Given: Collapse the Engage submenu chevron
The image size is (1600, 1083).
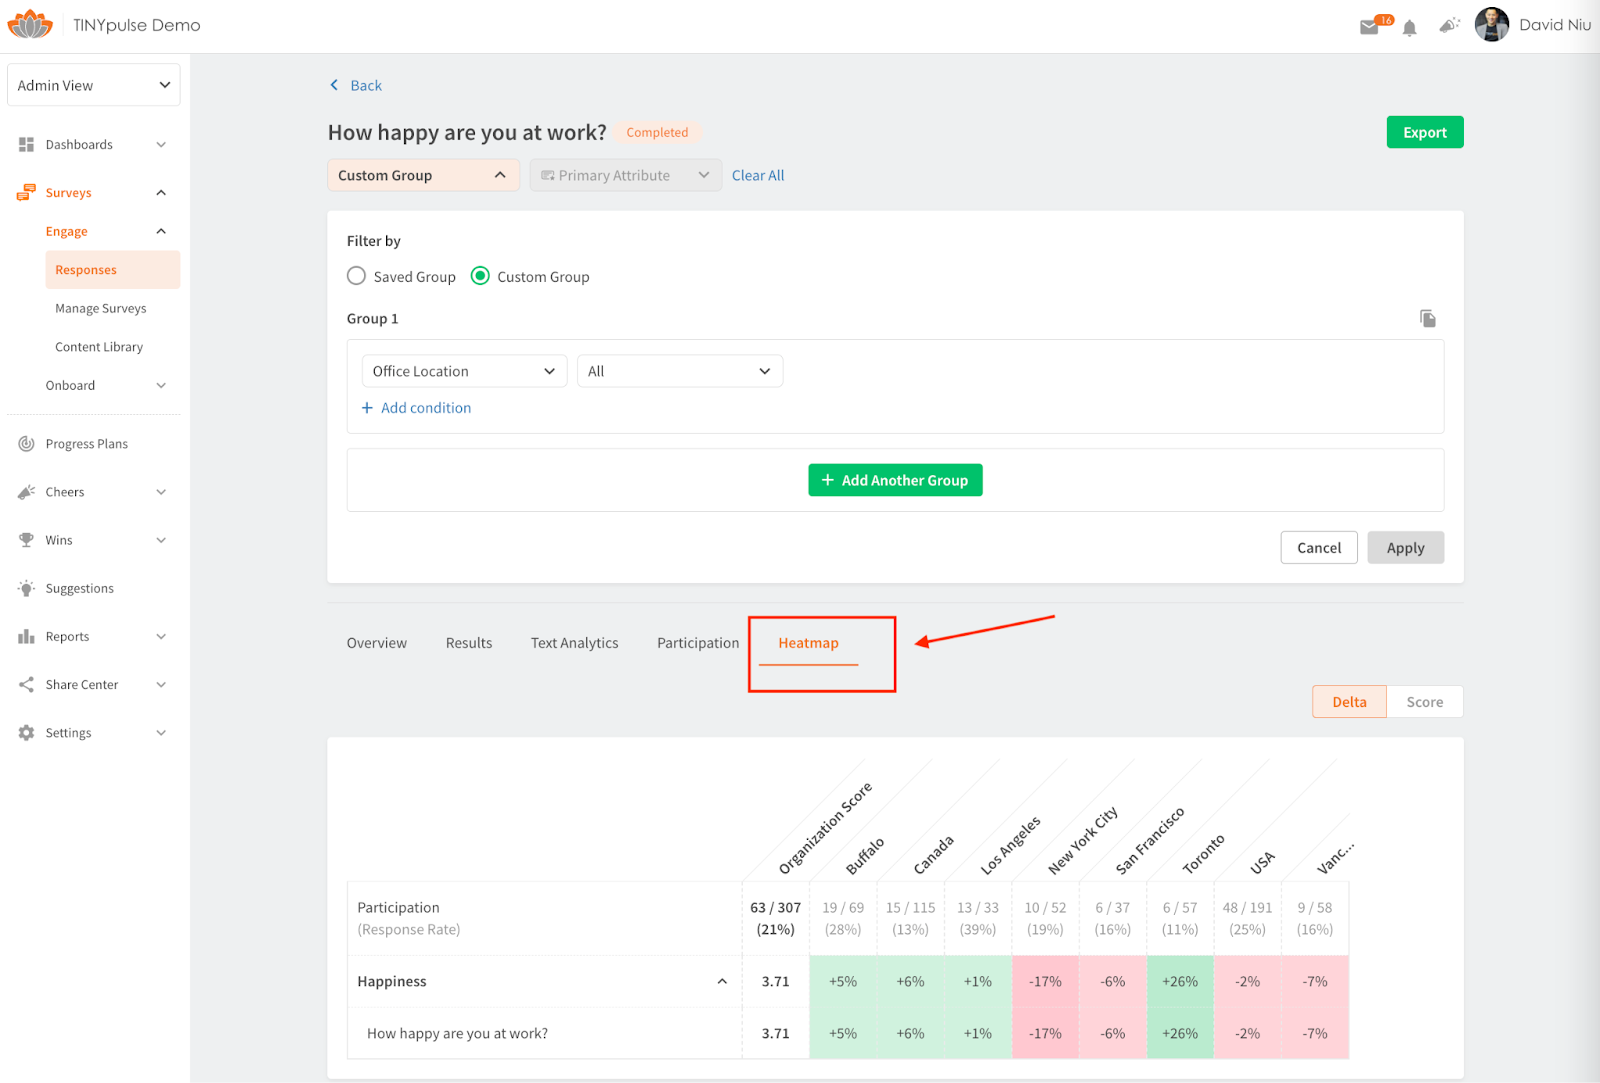Looking at the screenshot, I should click(x=161, y=231).
